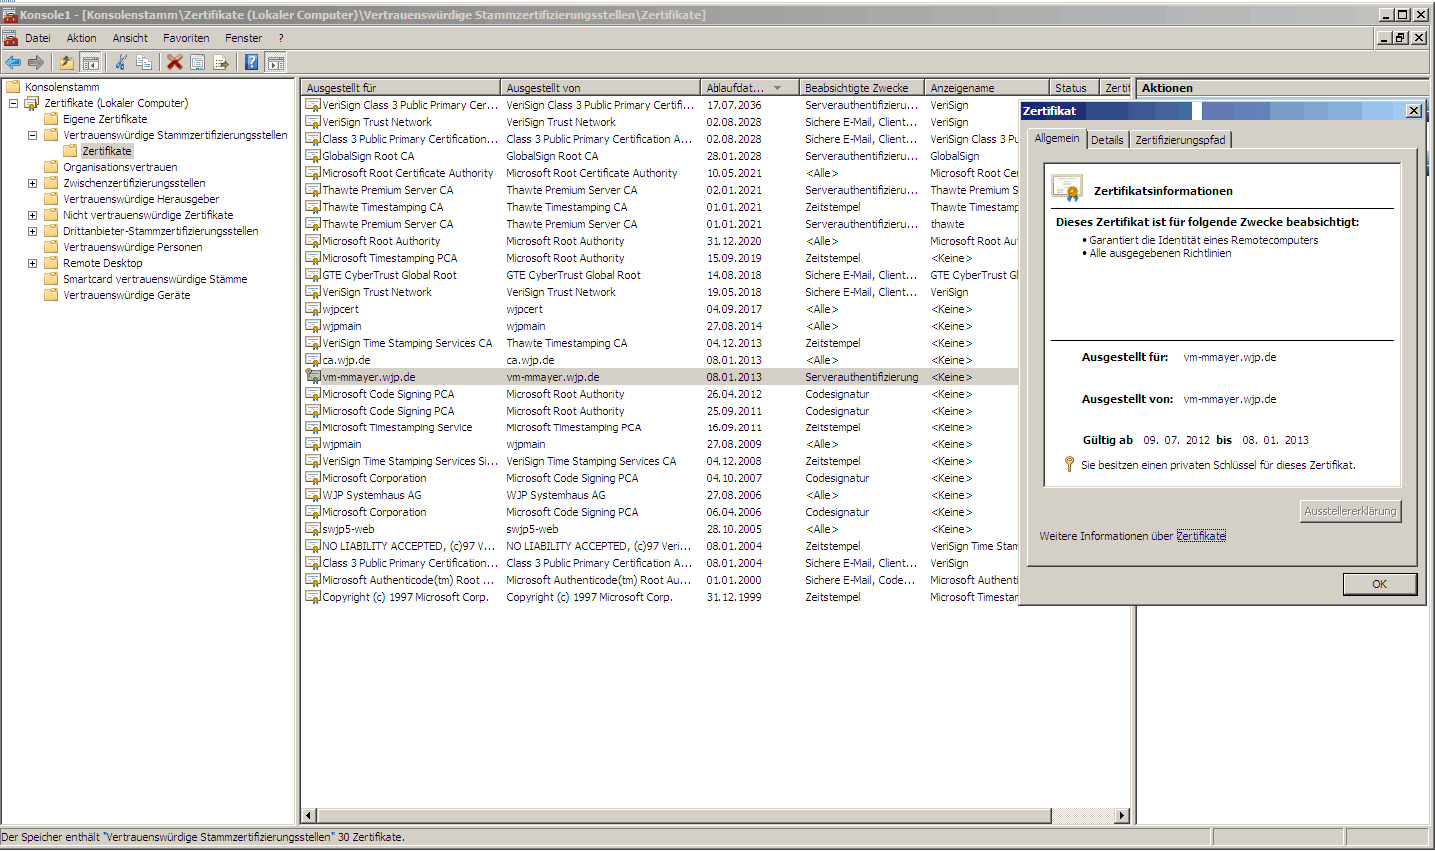Sort by the Ablaufdatum column header
Image resolution: width=1435 pixels, height=851 pixels.
coord(749,88)
